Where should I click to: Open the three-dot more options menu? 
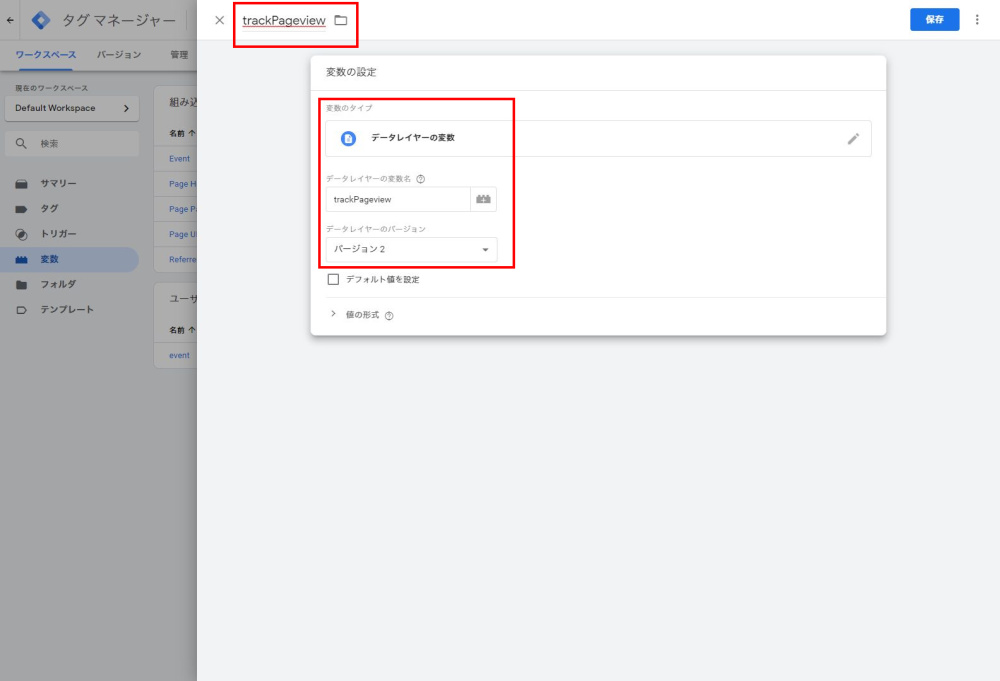pos(977,20)
